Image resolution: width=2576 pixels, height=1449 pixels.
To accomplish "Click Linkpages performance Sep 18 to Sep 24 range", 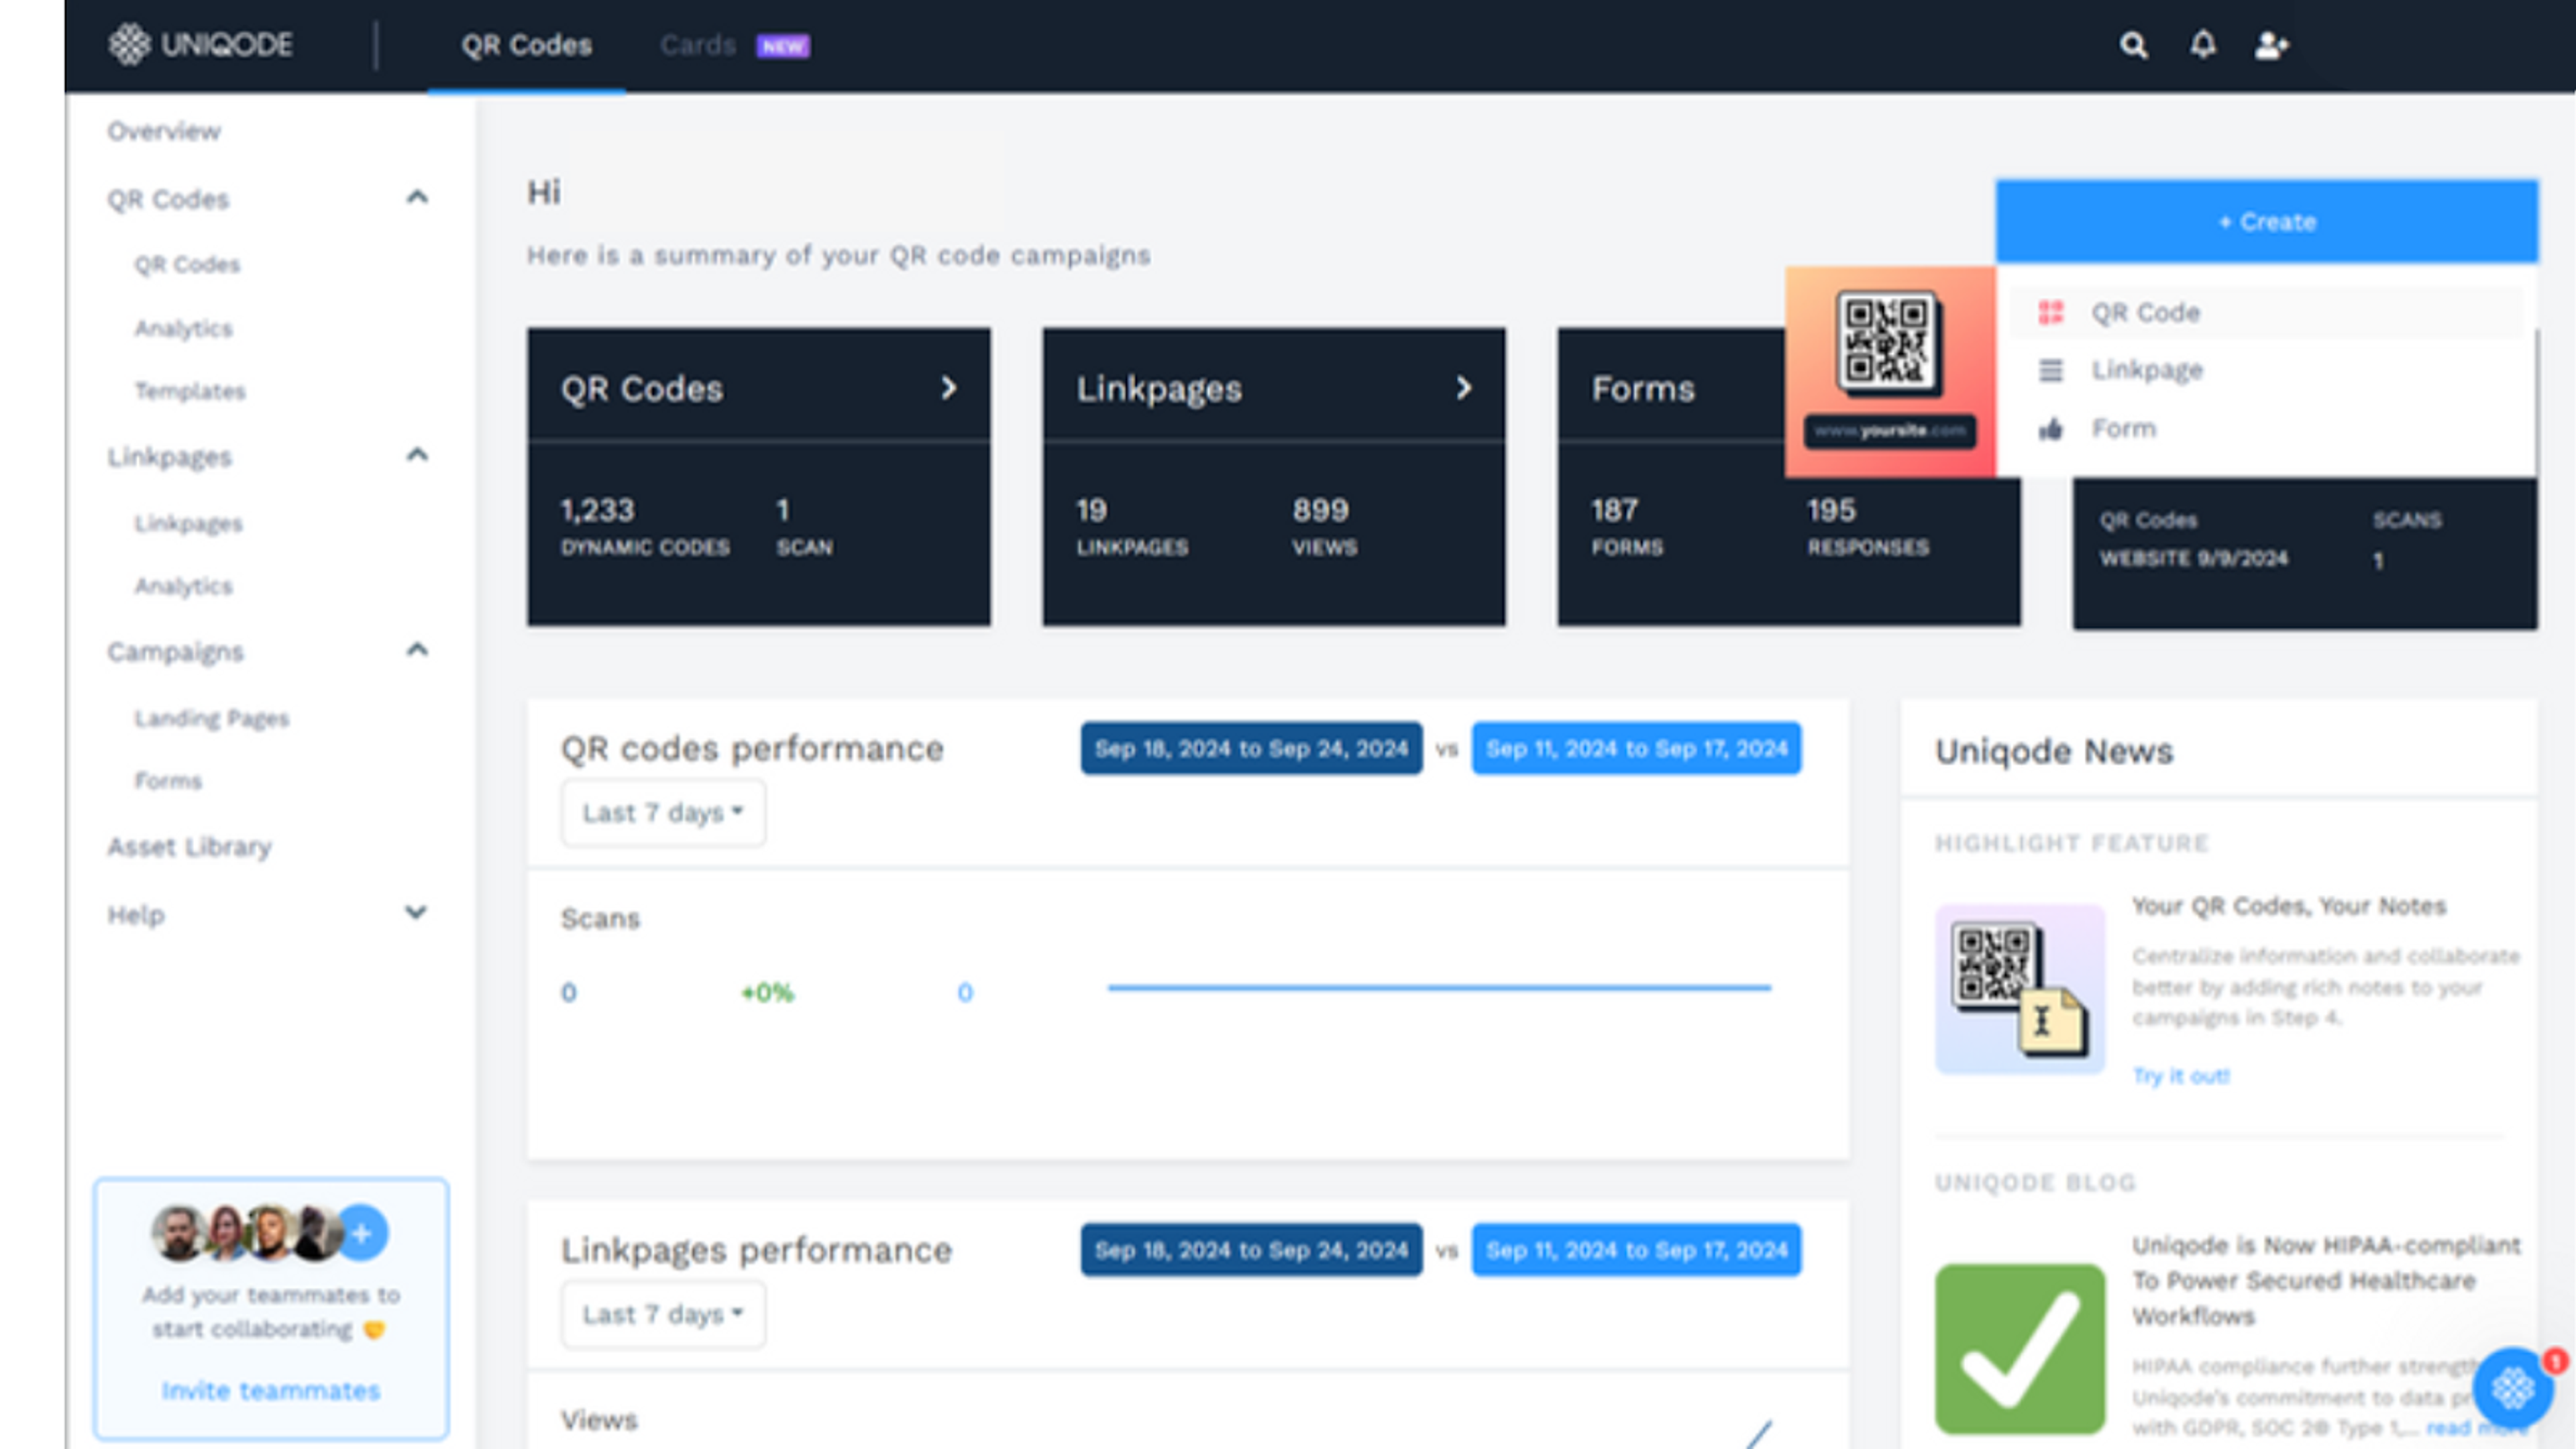I will click(1251, 1250).
